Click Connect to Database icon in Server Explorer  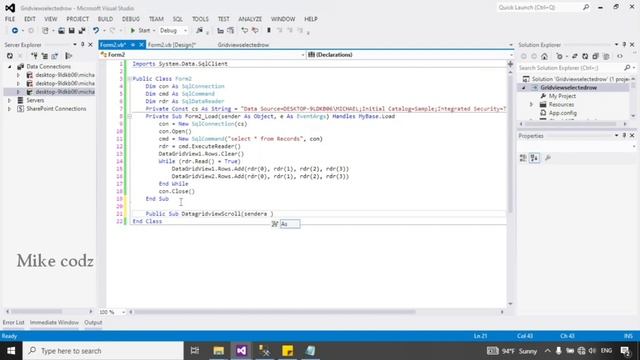pos(34,56)
